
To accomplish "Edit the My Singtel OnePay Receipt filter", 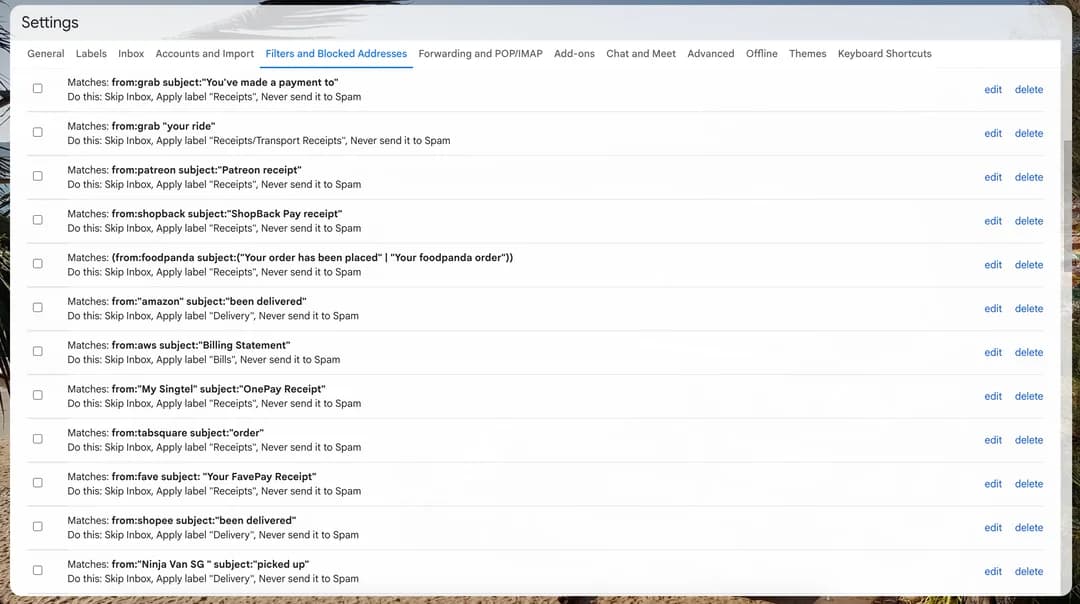I will (992, 395).
